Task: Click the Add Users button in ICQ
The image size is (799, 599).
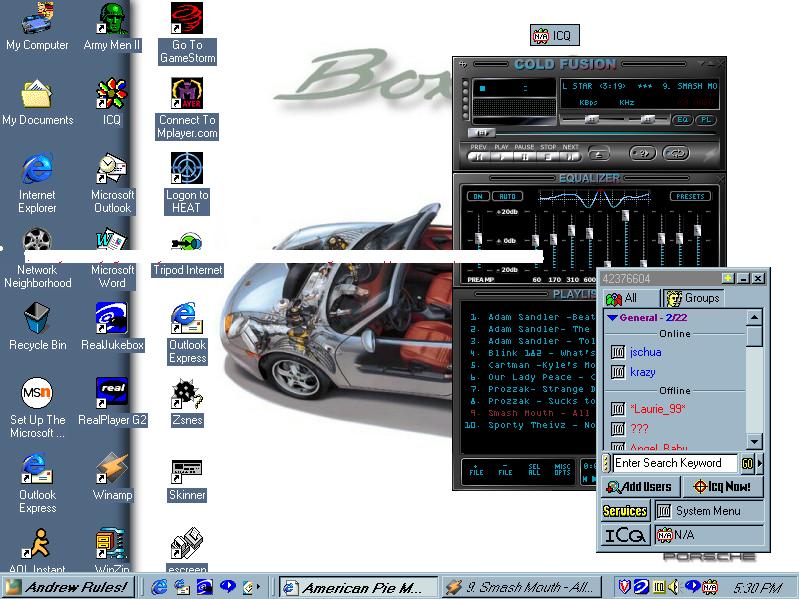Action: 639,487
